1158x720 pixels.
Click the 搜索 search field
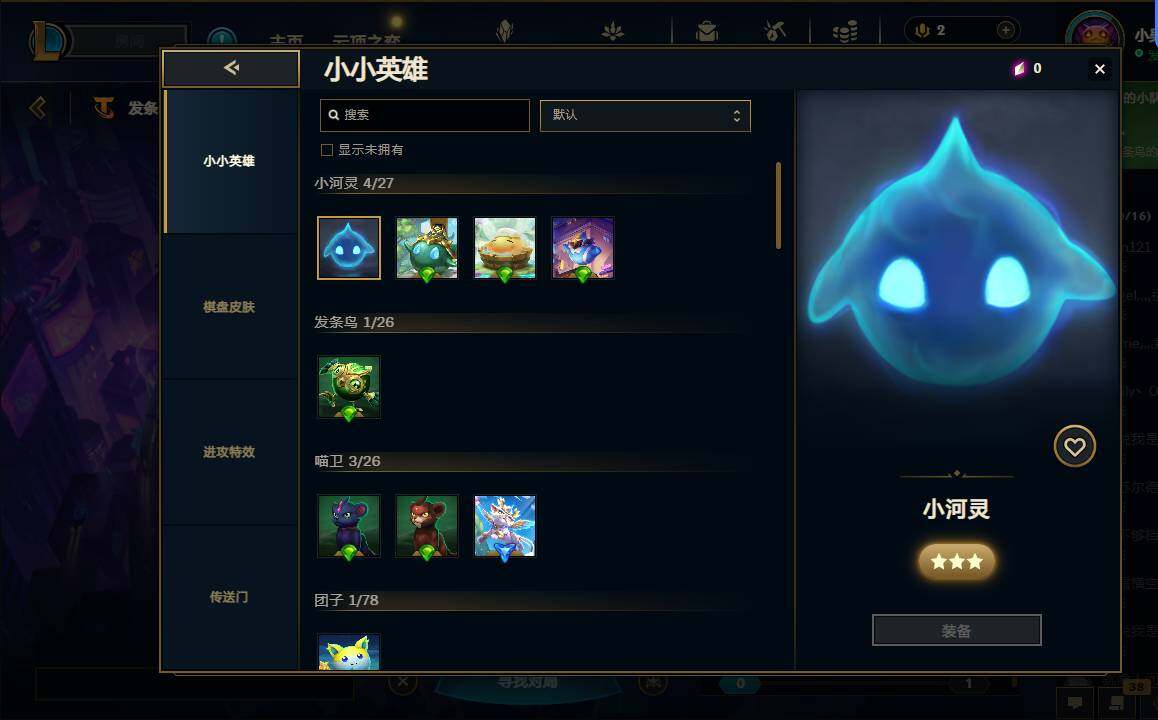(x=425, y=115)
